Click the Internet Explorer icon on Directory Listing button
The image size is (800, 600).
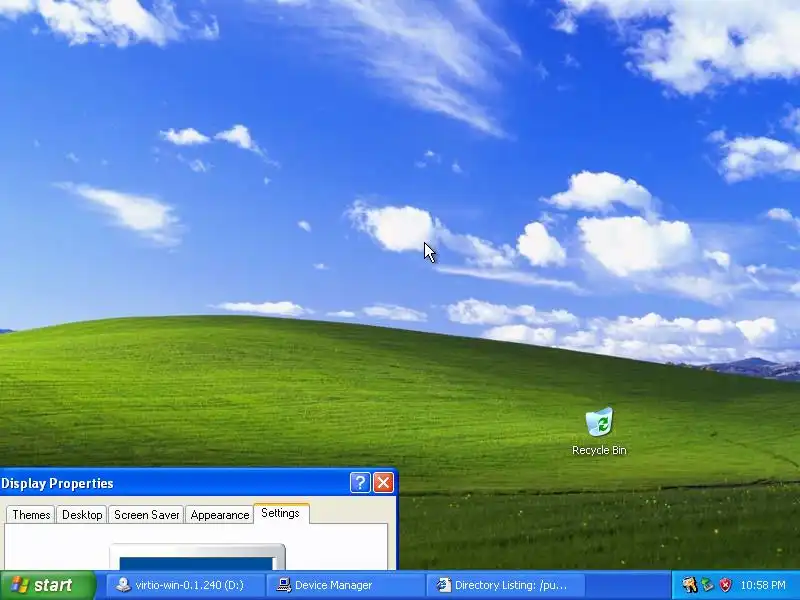click(x=444, y=585)
